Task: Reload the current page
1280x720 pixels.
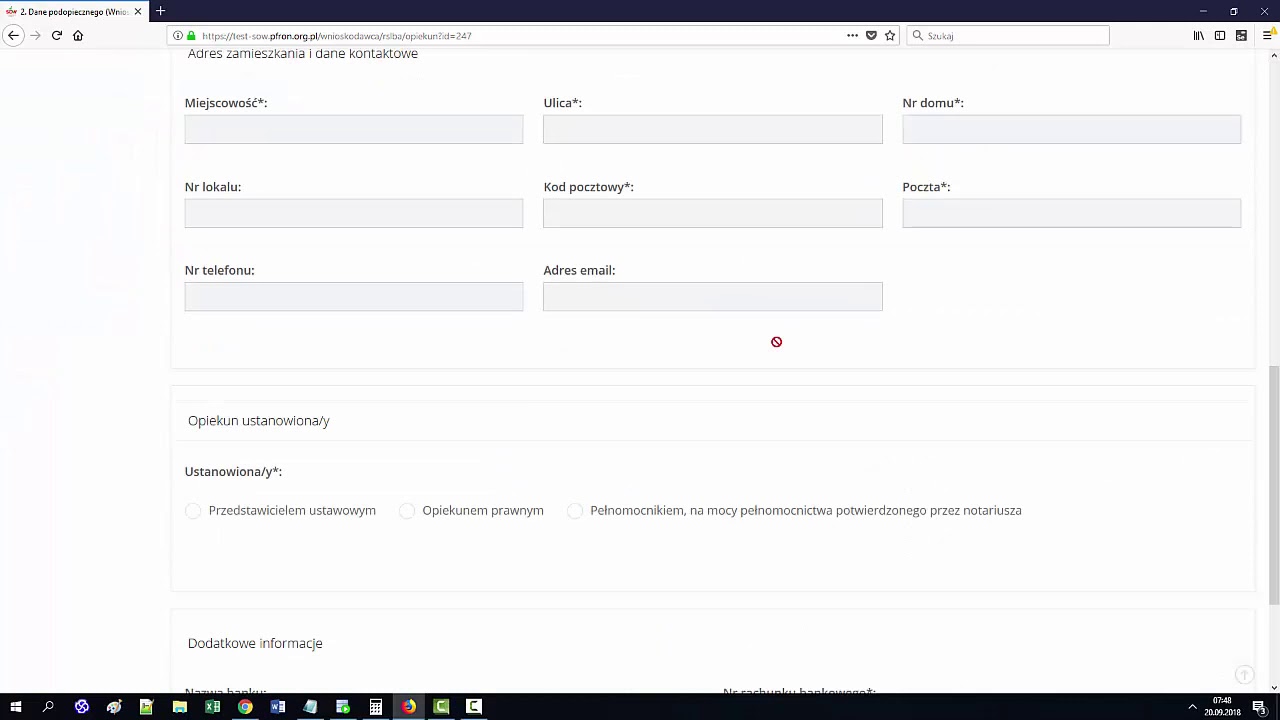Action: coord(56,35)
